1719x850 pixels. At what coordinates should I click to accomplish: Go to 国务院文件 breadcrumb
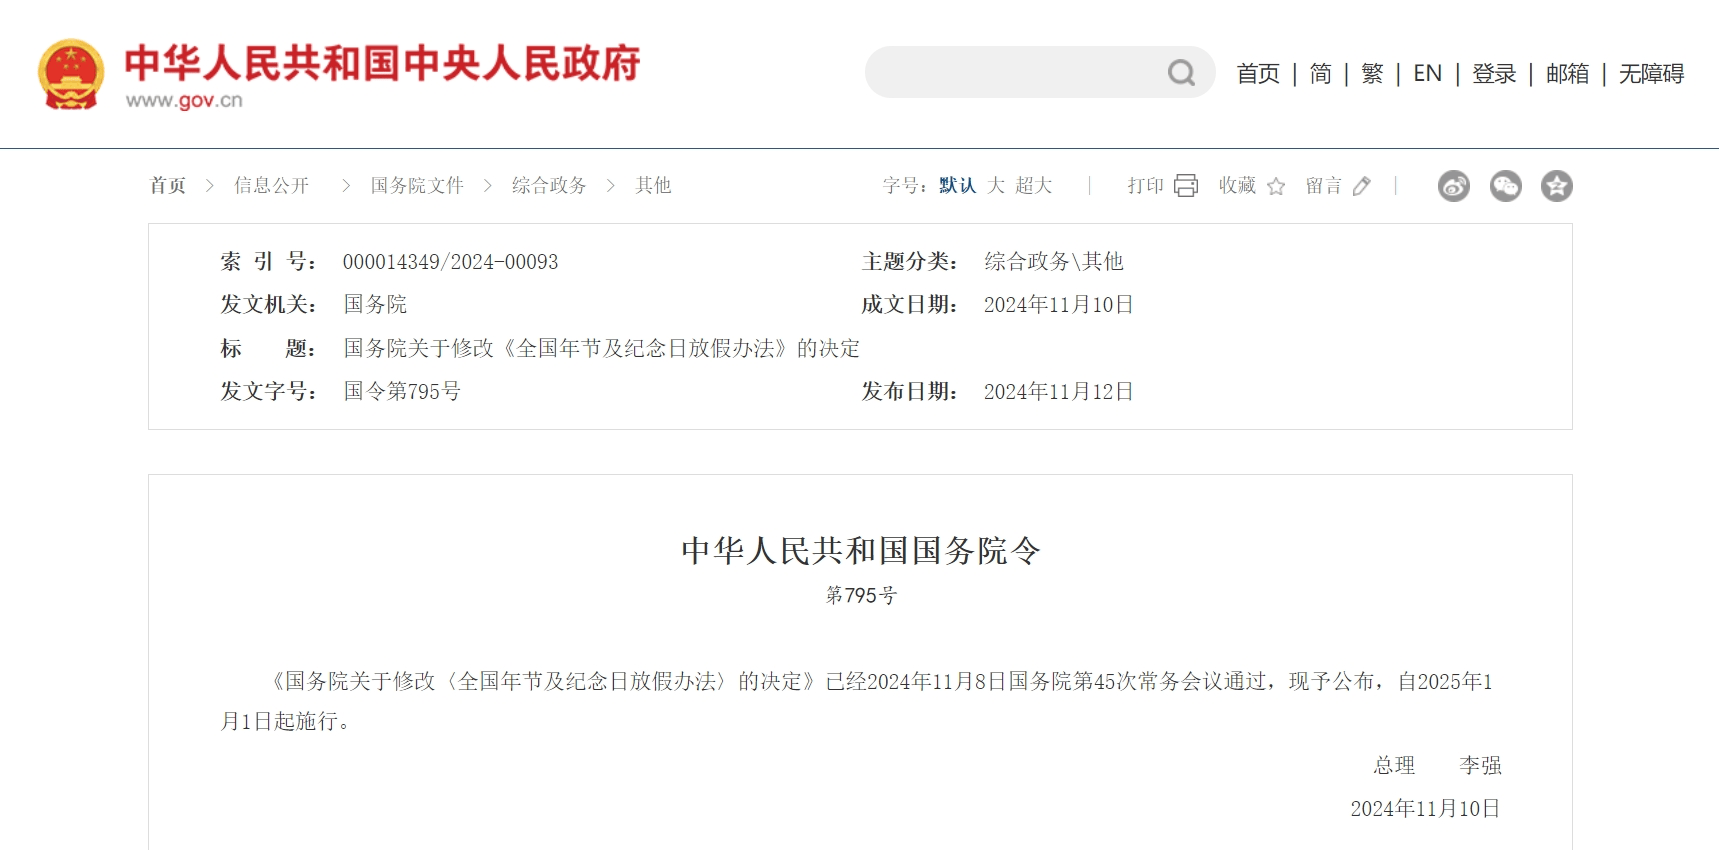coord(417,186)
